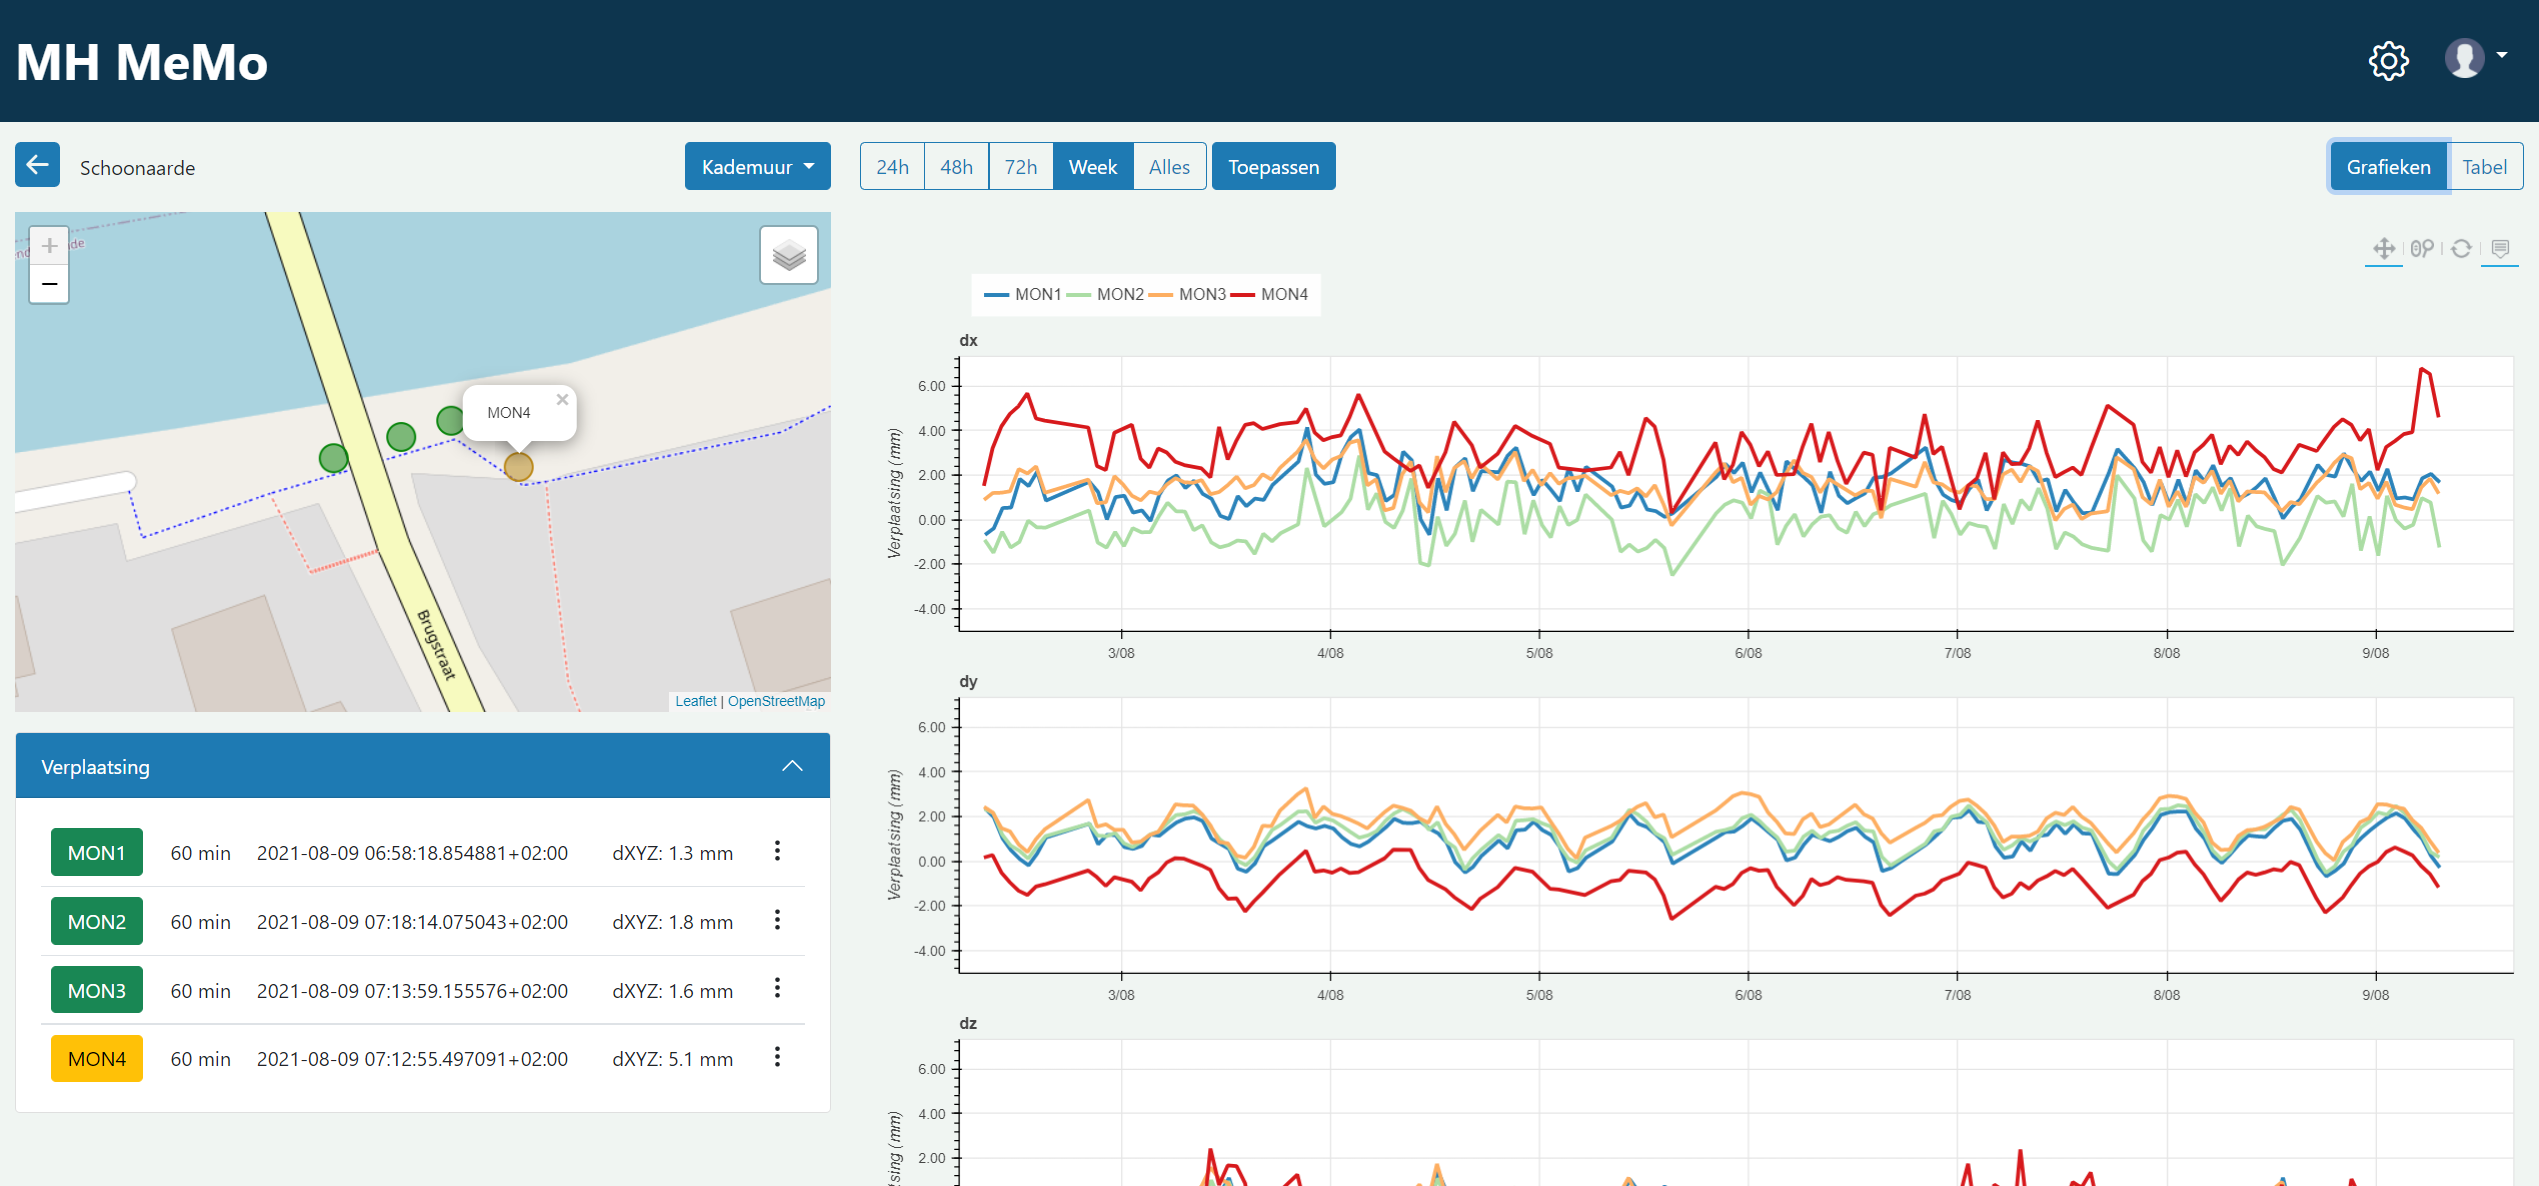This screenshot has height=1186, width=2539.
Task: Click the Toepassen button
Action: [x=1273, y=166]
